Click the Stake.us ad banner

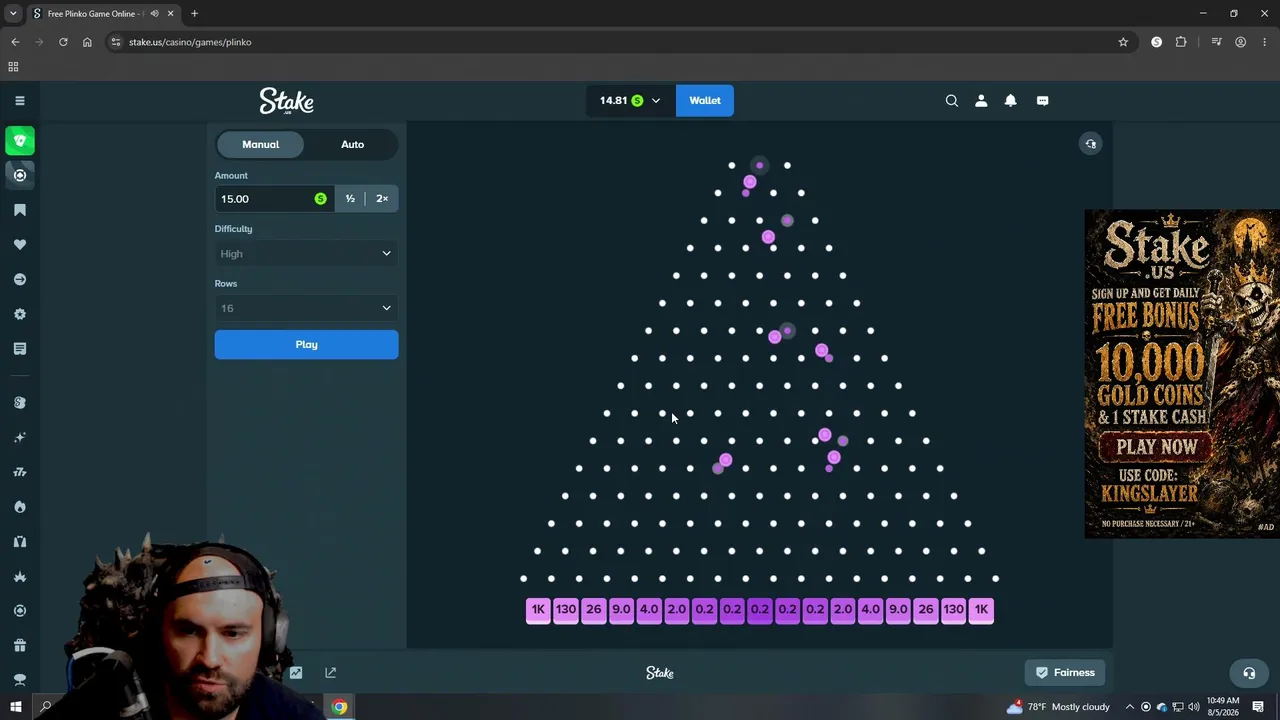[1182, 374]
